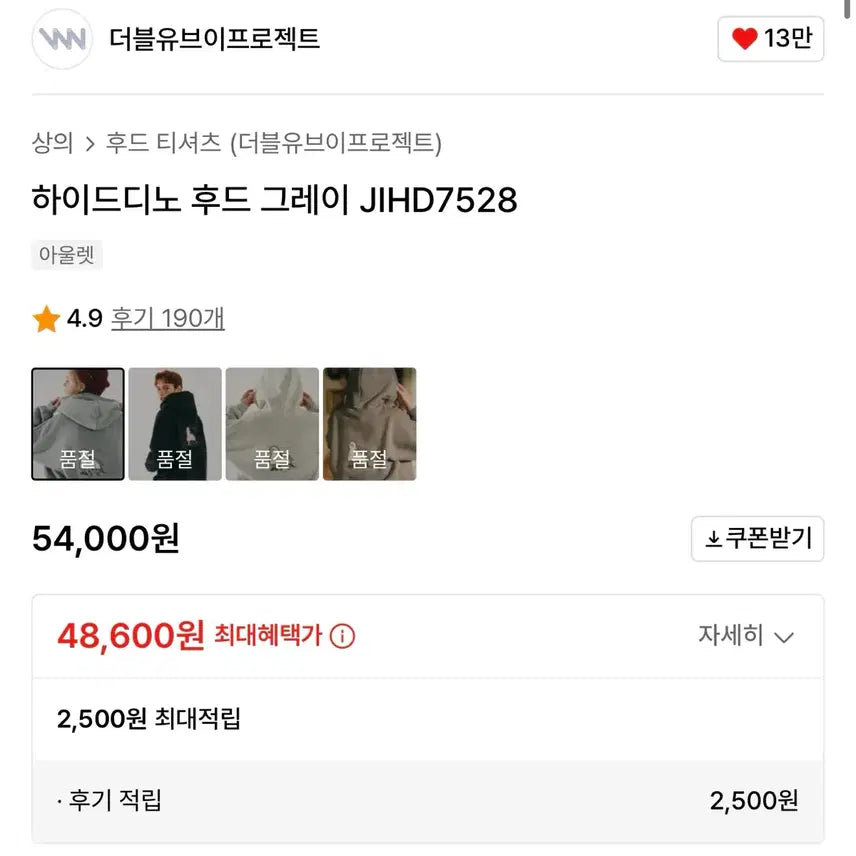Click the yellow star rating icon
The width and height of the screenshot is (856, 856).
click(x=46, y=319)
